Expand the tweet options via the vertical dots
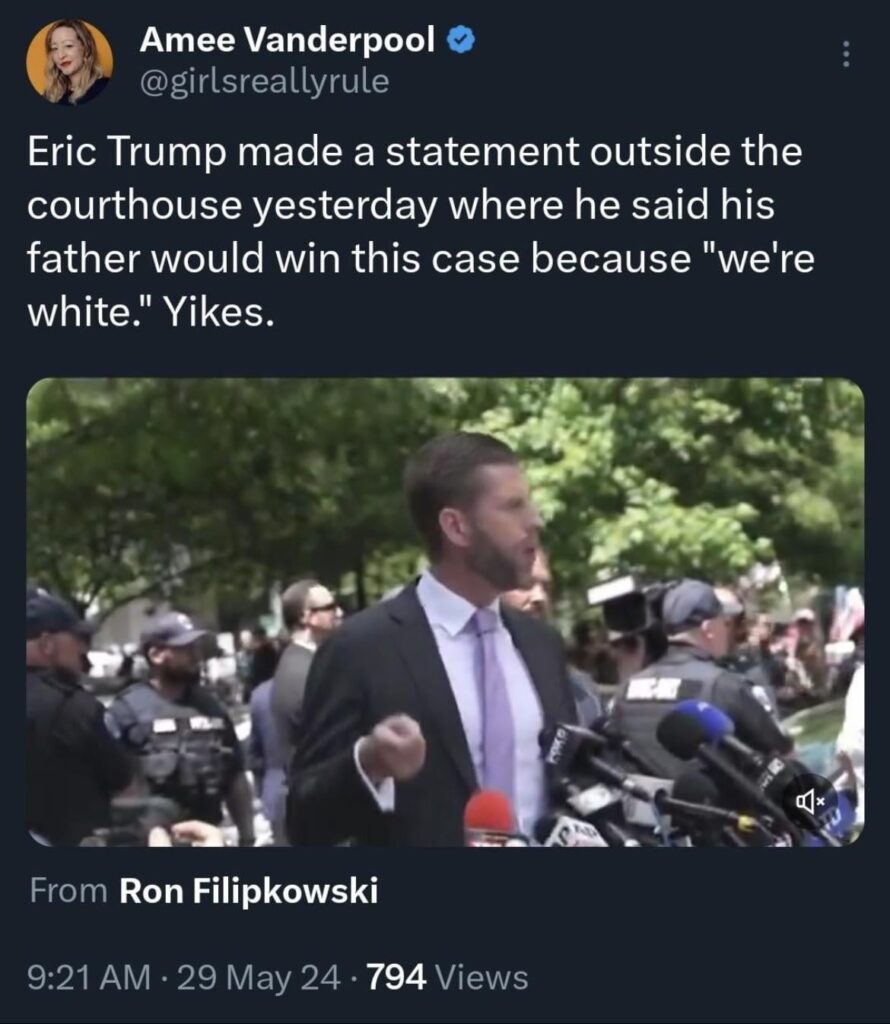Image resolution: width=890 pixels, height=1024 pixels. [x=845, y=55]
